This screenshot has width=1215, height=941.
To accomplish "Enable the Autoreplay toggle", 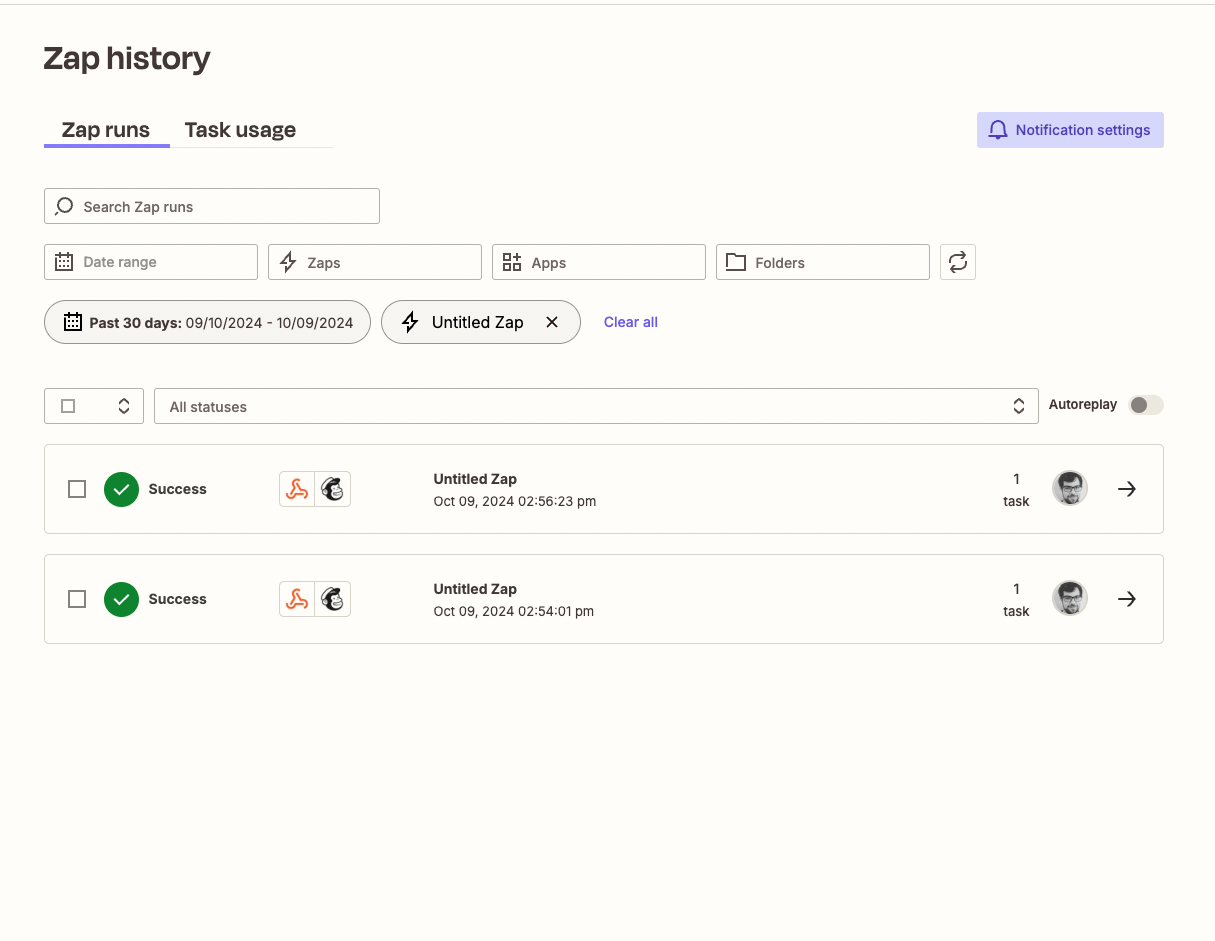I will click(1146, 404).
